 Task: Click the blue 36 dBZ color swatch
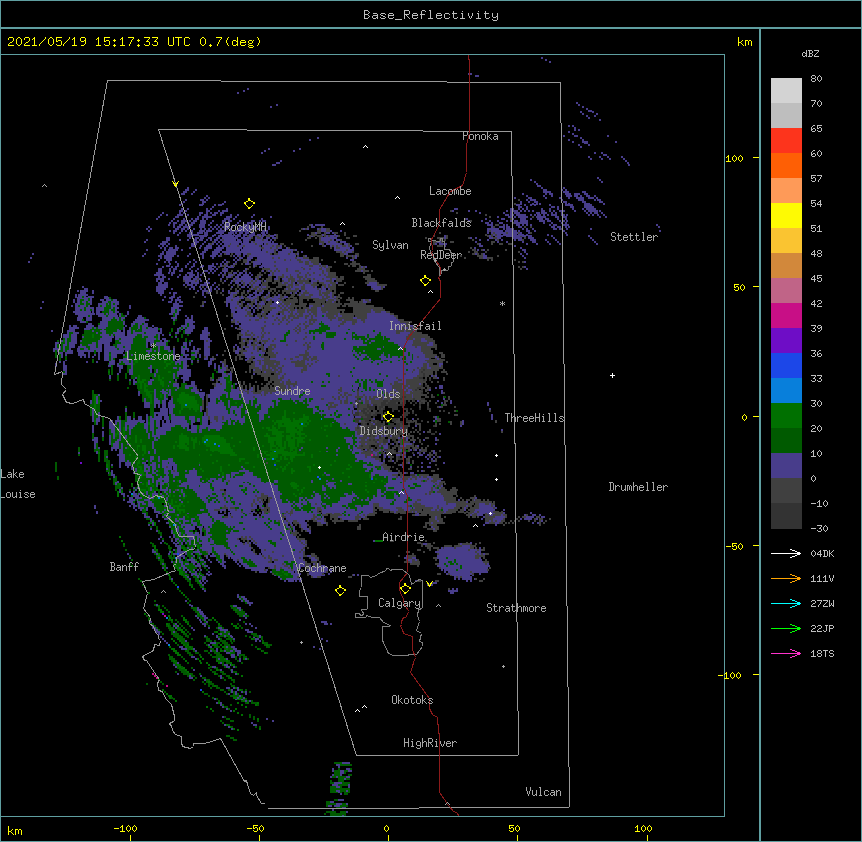tap(786, 365)
